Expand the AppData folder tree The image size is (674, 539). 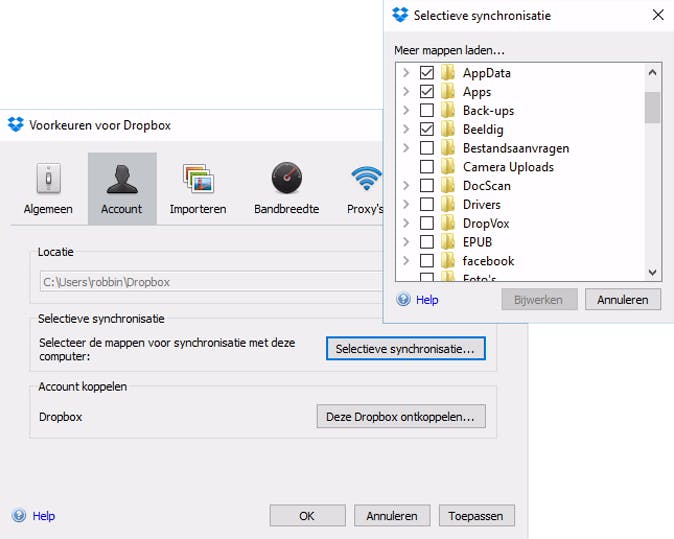tap(406, 73)
